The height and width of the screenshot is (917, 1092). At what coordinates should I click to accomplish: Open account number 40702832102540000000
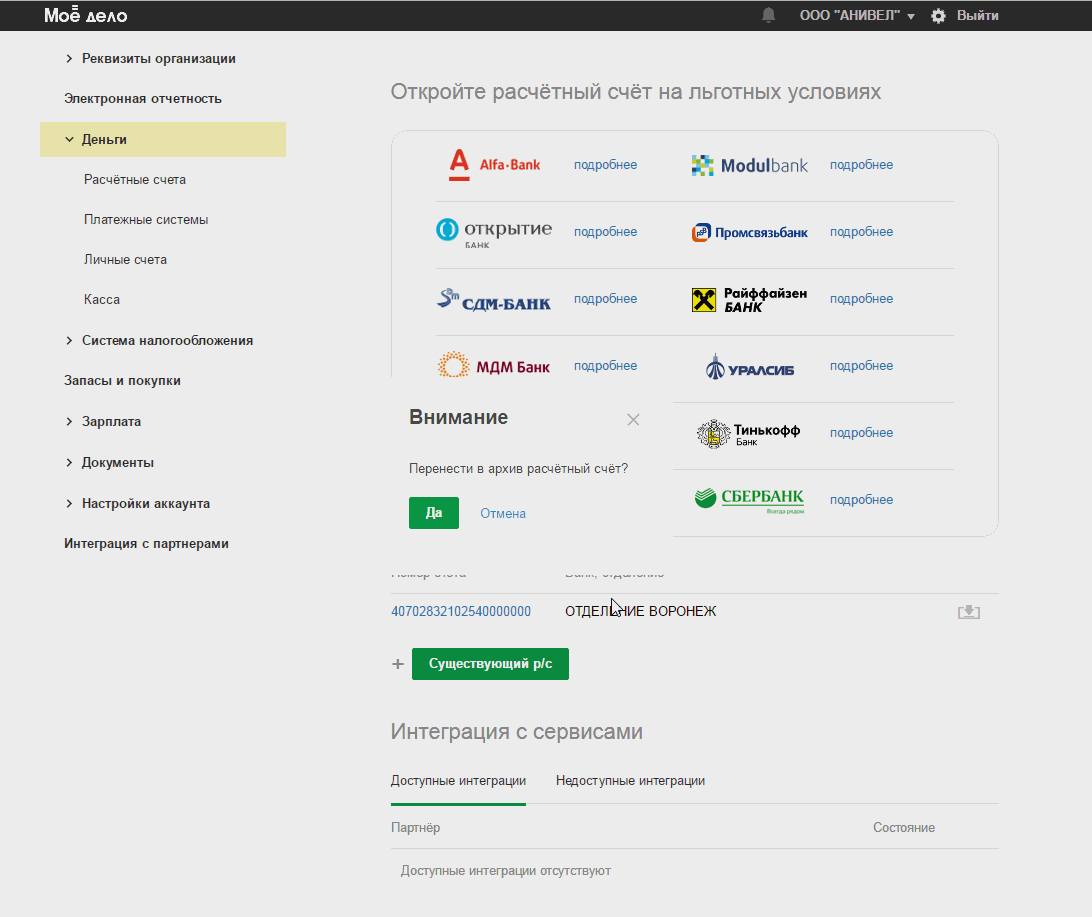tap(460, 612)
